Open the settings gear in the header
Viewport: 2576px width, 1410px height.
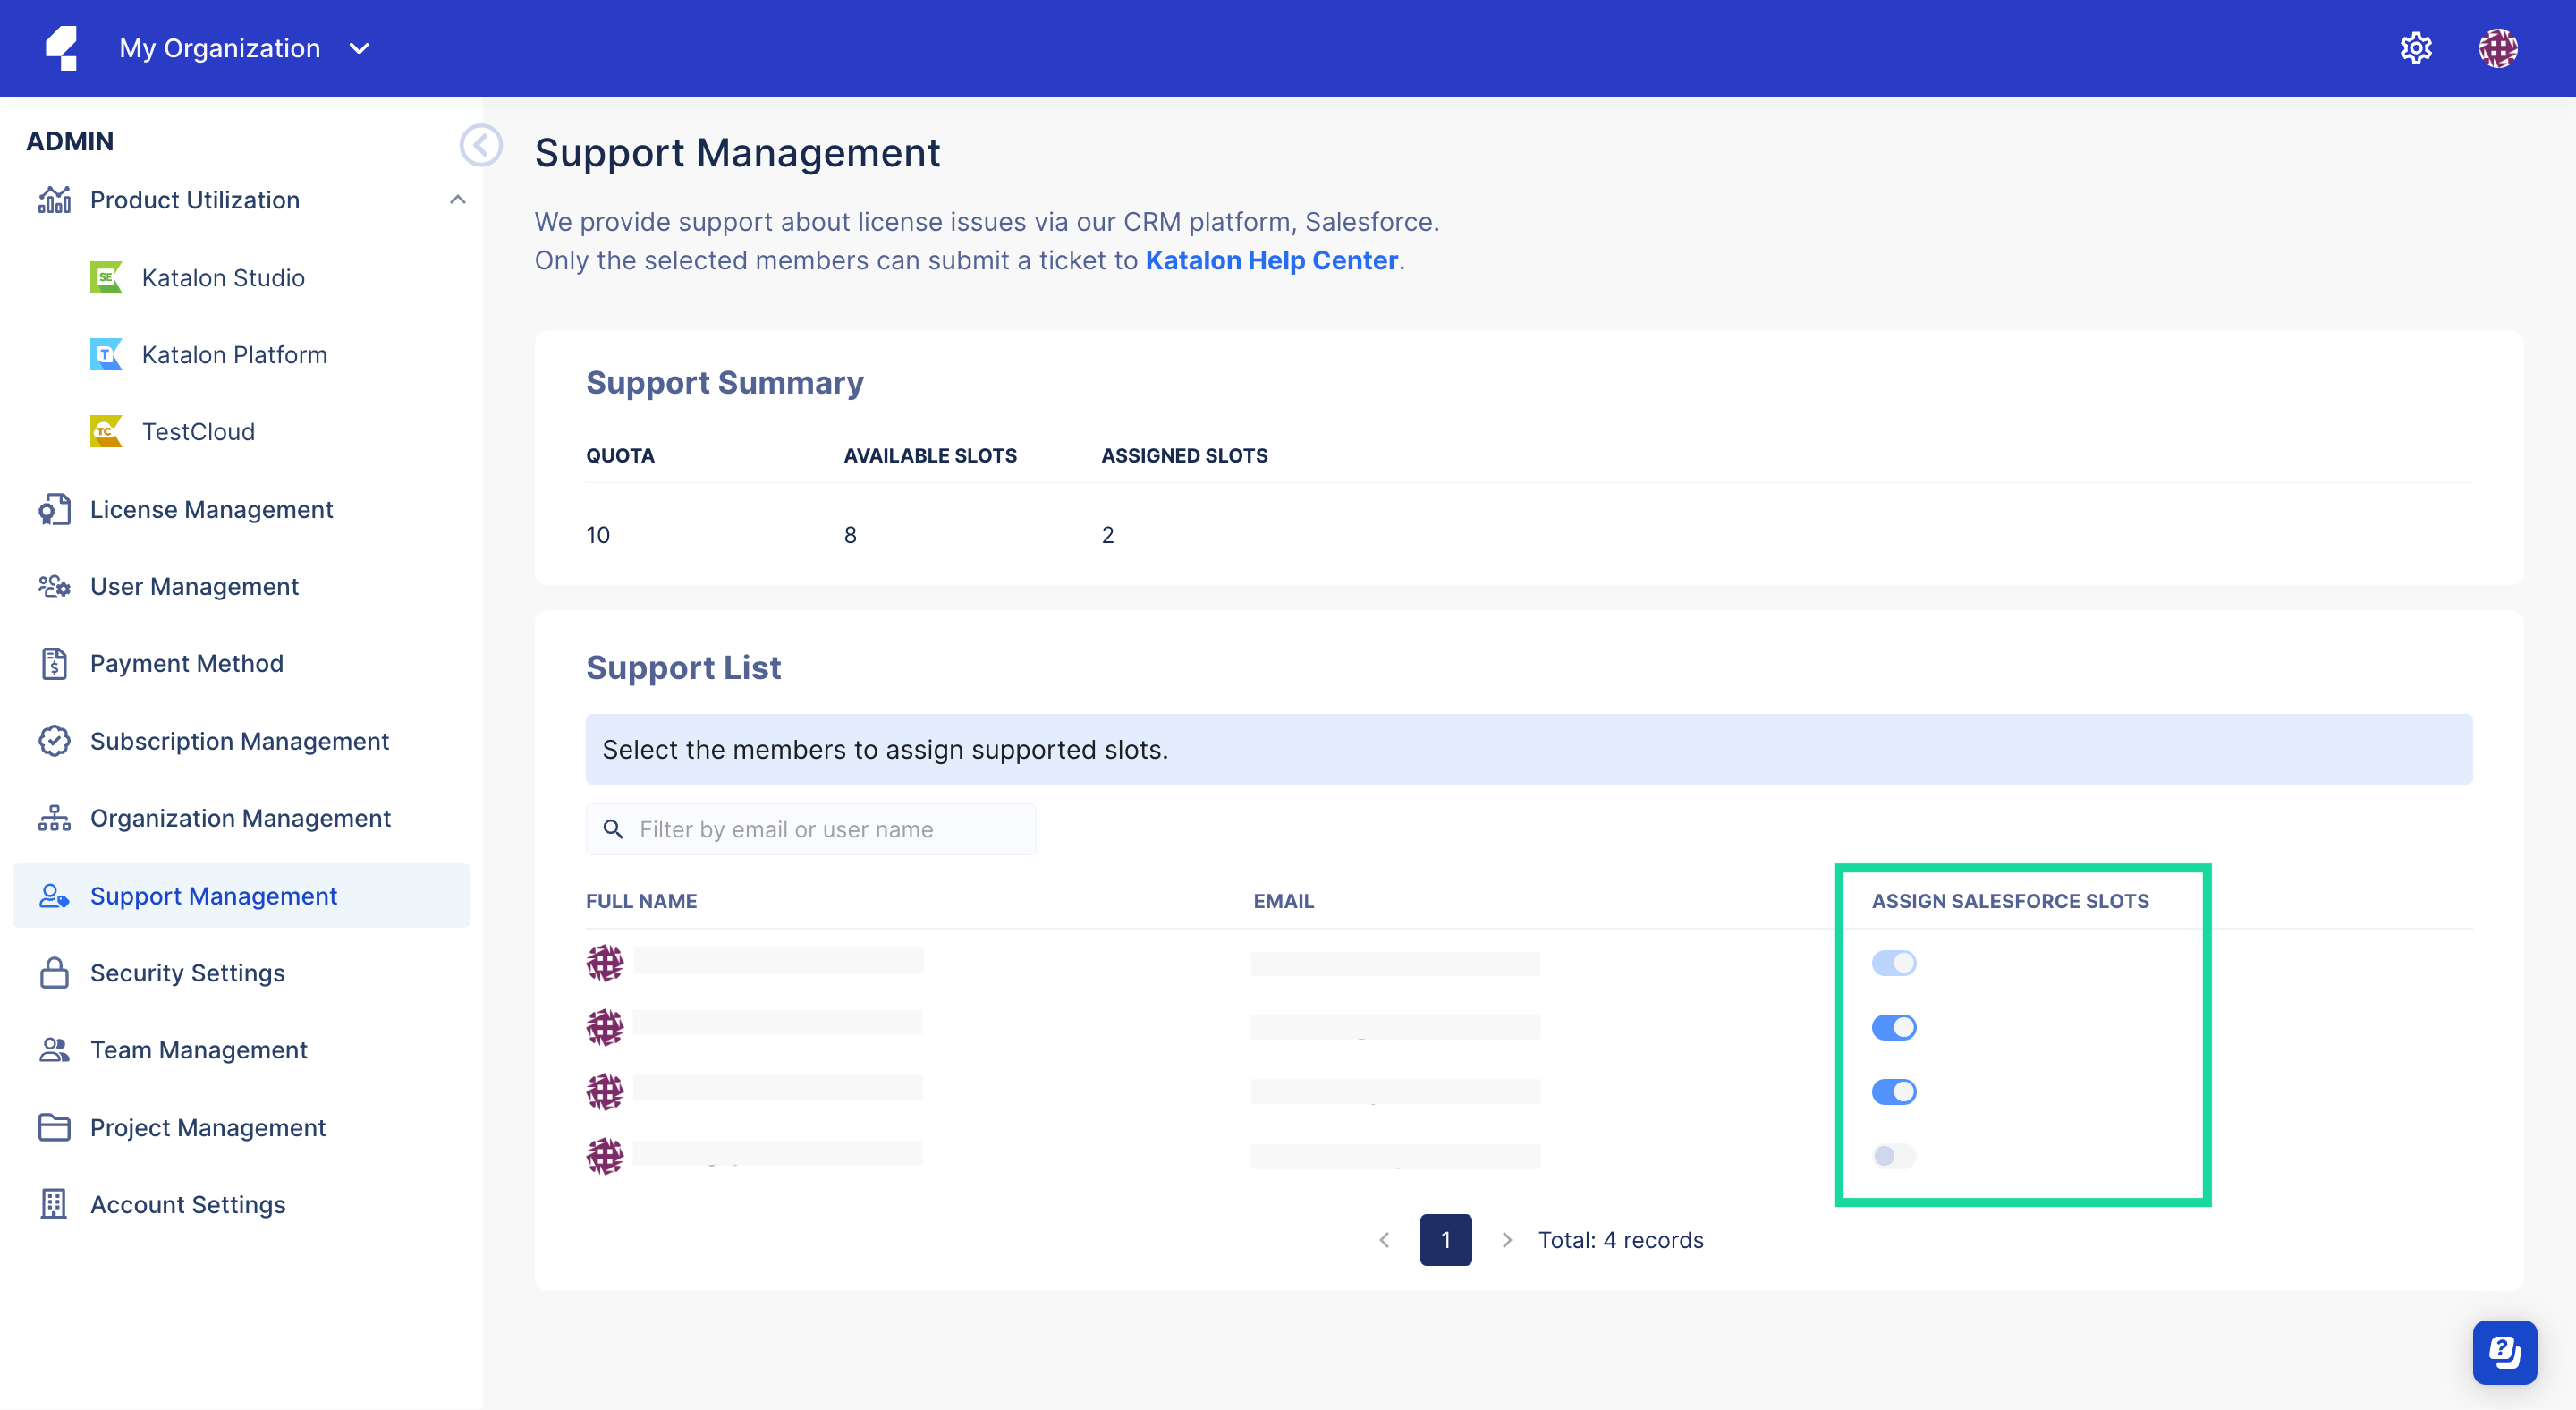(x=2416, y=48)
